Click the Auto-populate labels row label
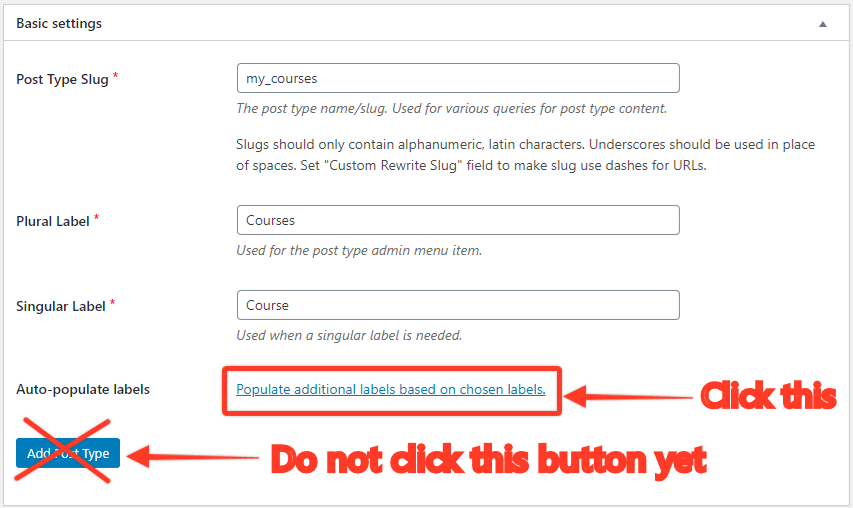Viewport: 853px width, 508px height. [83, 389]
